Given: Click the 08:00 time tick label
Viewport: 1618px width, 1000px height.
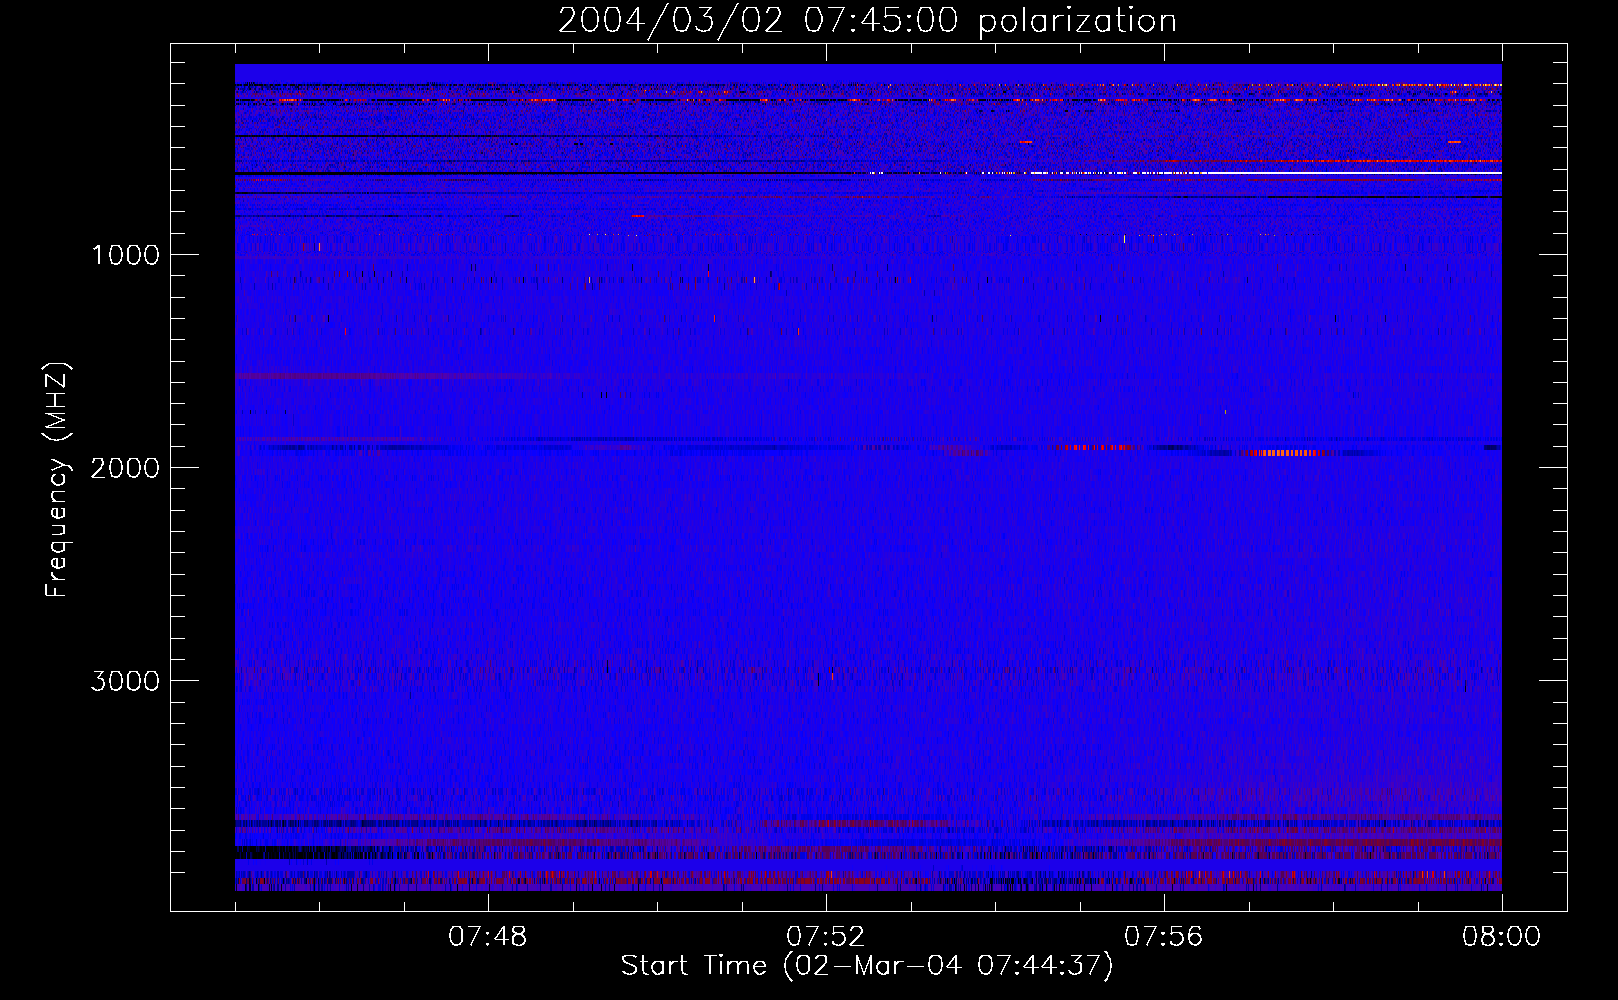Looking at the screenshot, I should pyautogui.click(x=1501, y=937).
